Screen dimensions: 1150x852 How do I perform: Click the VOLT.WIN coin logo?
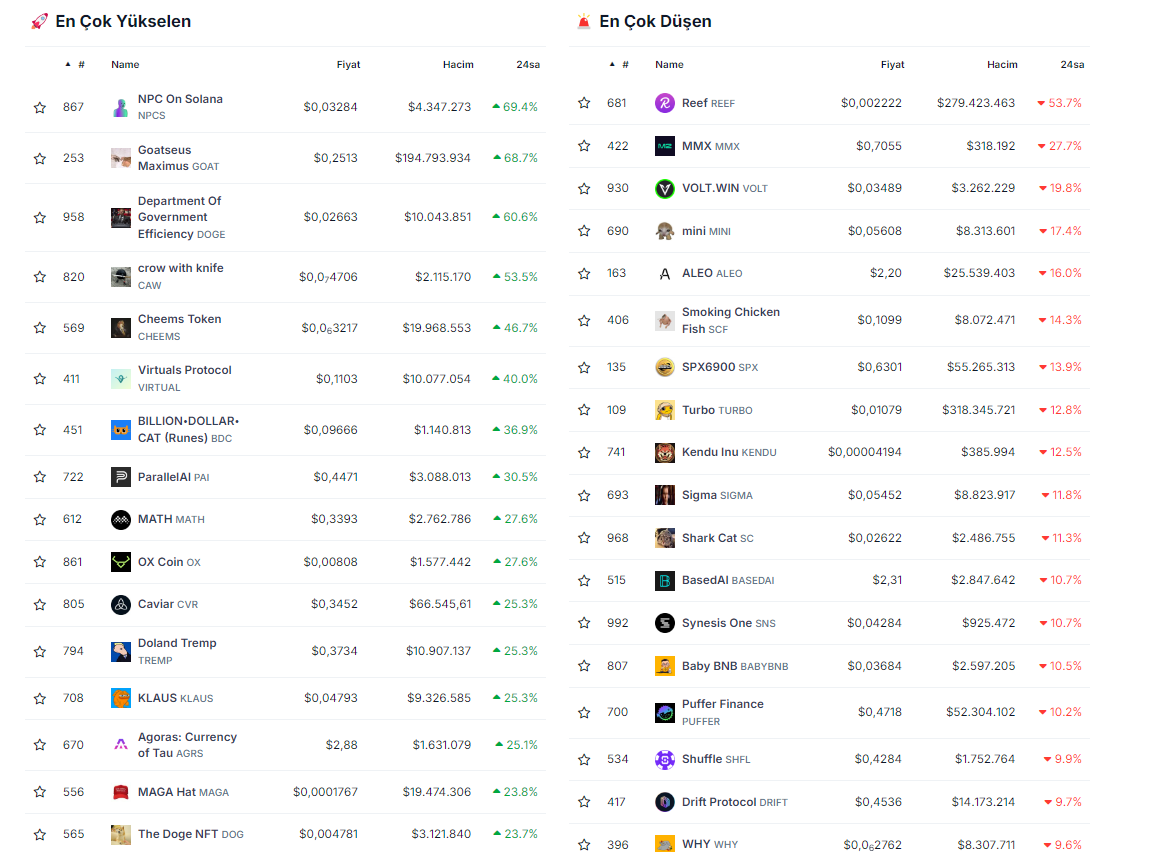click(665, 188)
